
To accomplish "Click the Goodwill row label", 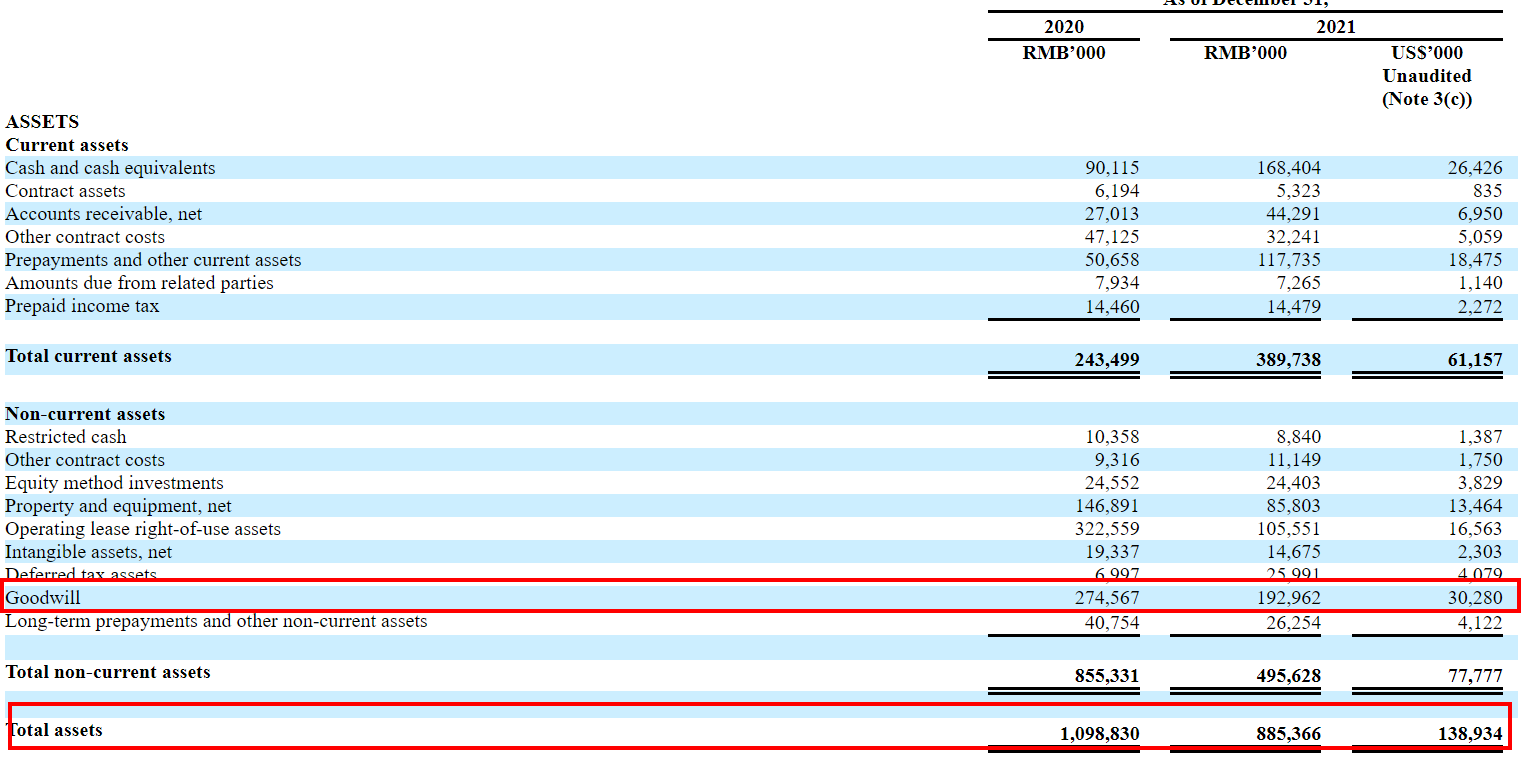I will tap(43, 598).
